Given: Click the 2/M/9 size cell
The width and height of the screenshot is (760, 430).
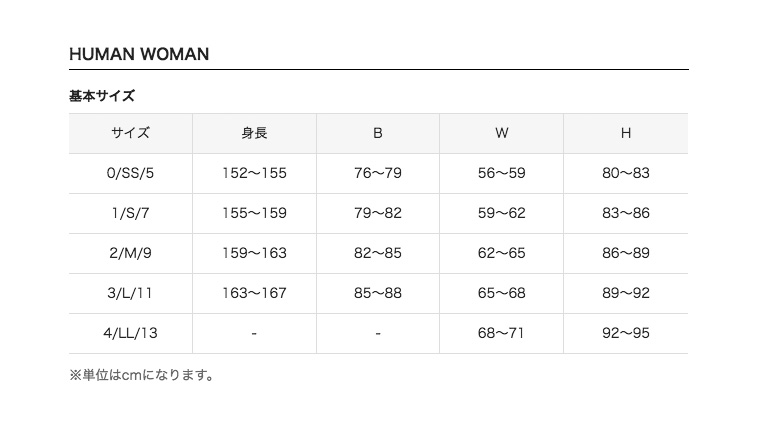Looking at the screenshot, I should (130, 253).
